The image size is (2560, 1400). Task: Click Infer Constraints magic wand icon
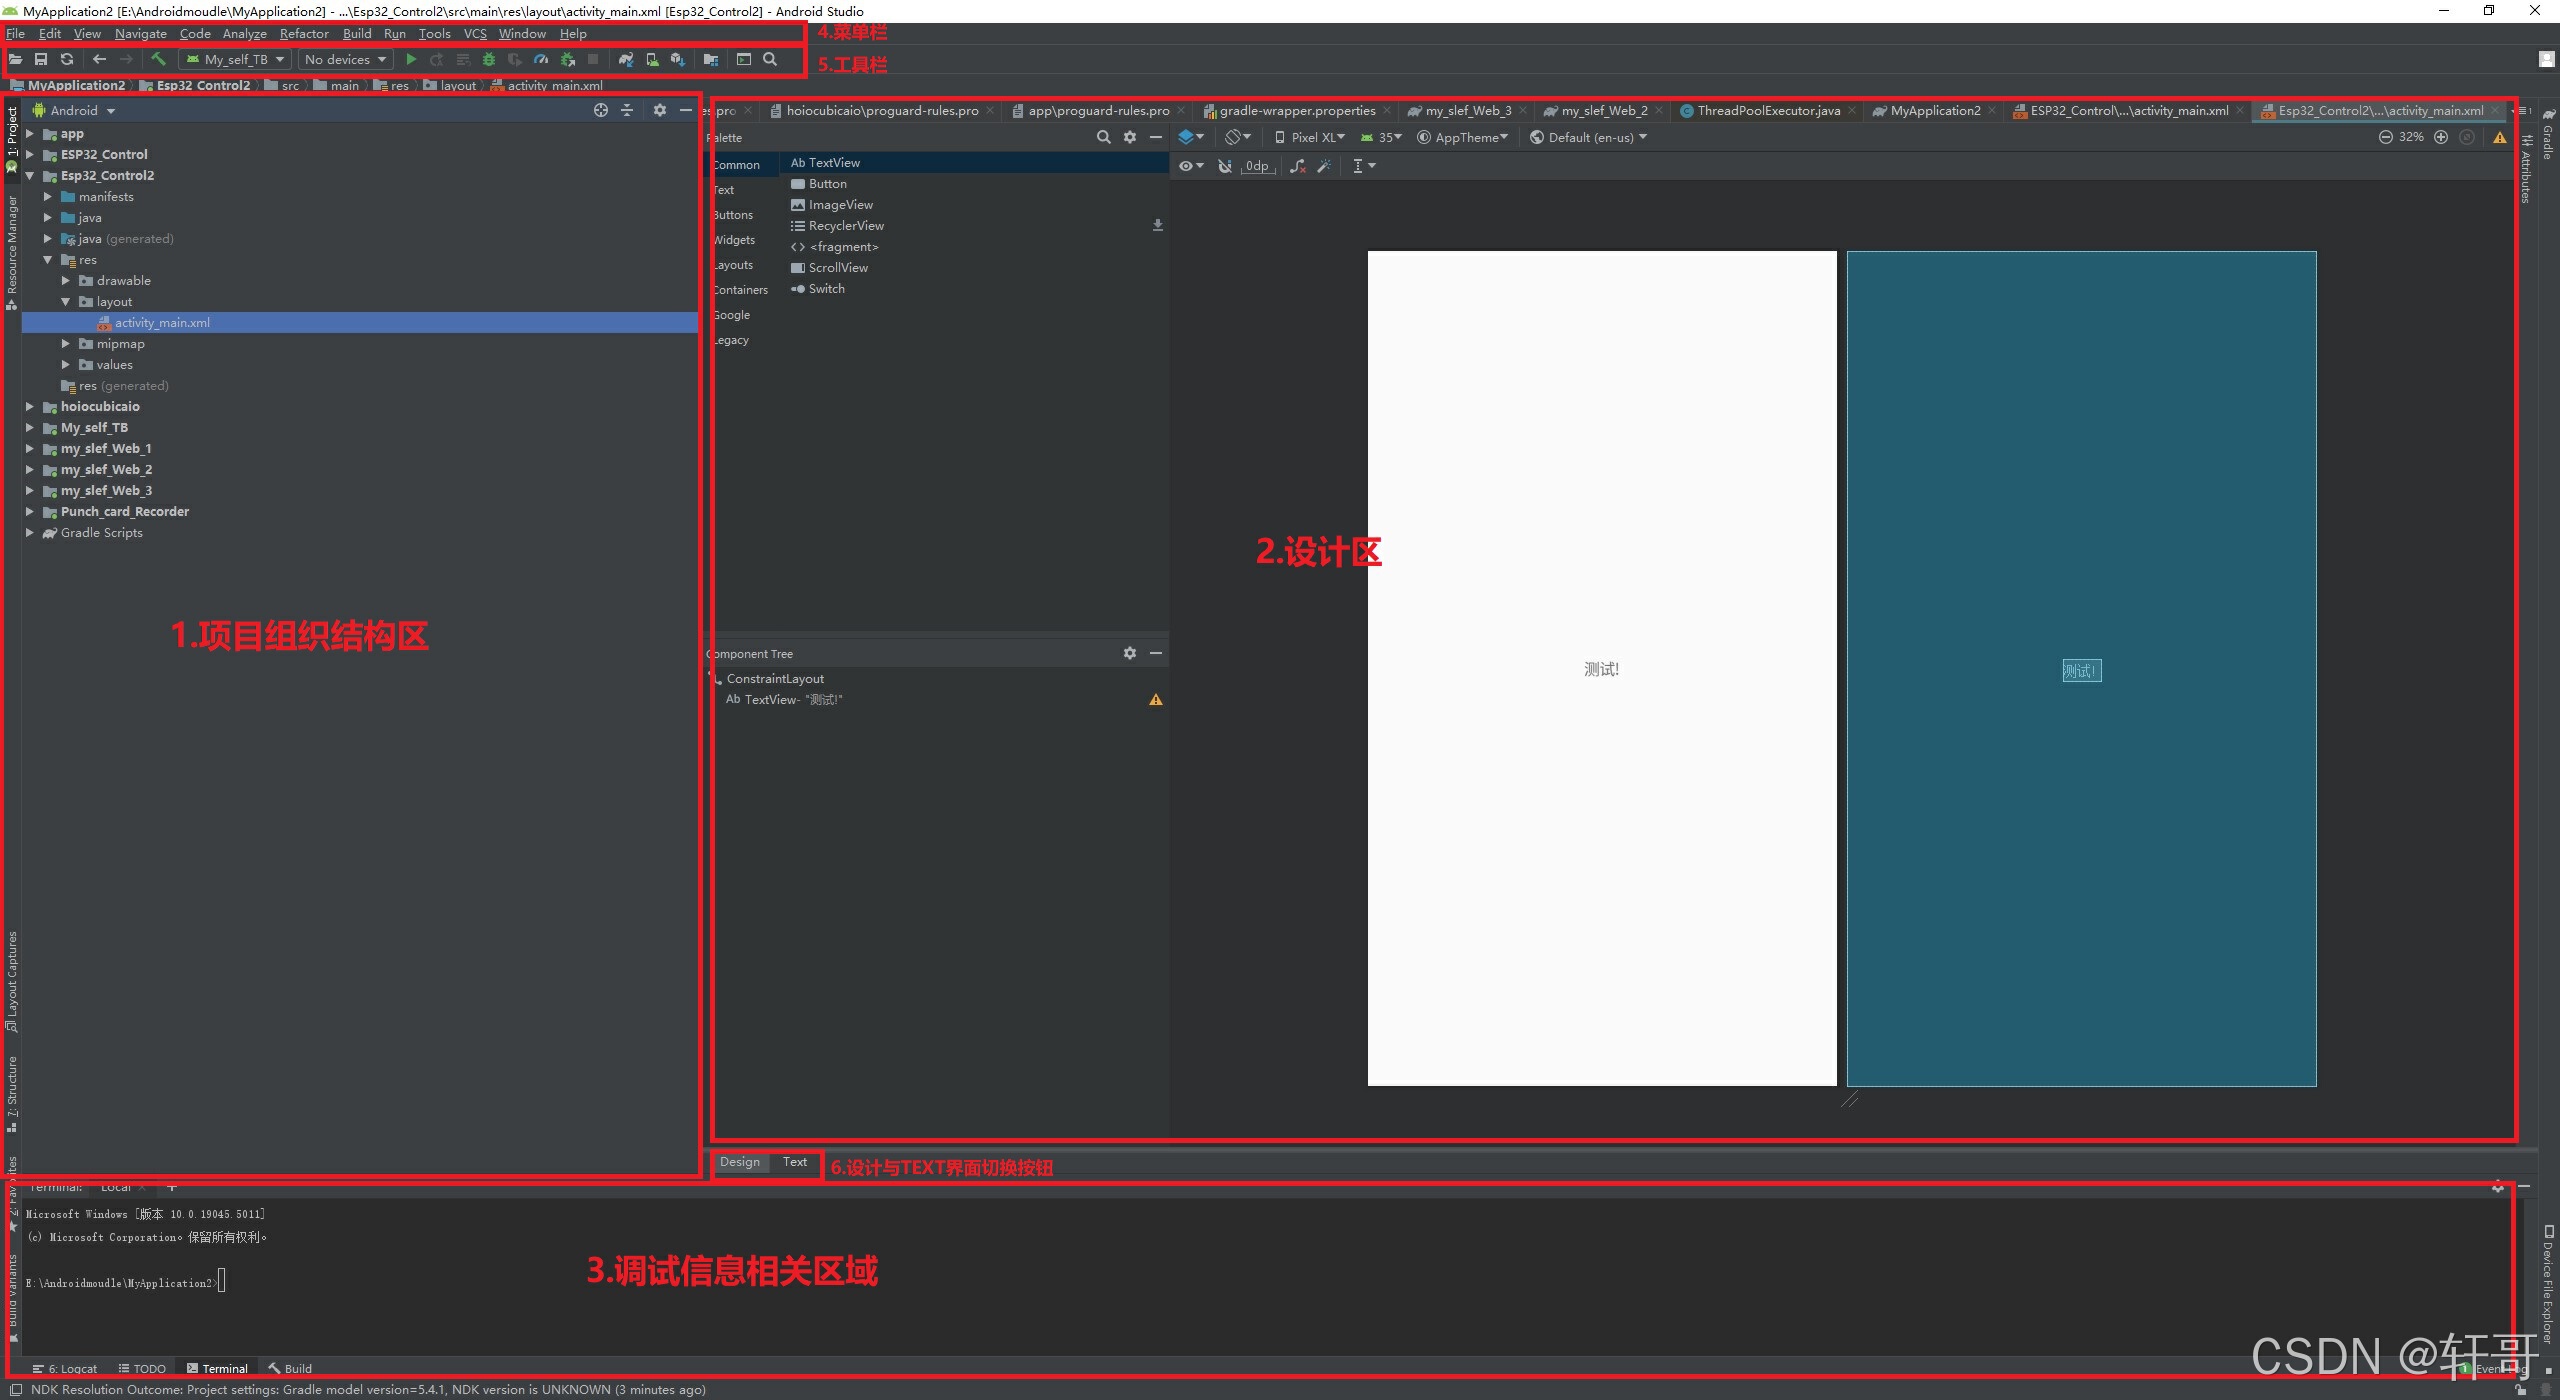coord(1324,166)
